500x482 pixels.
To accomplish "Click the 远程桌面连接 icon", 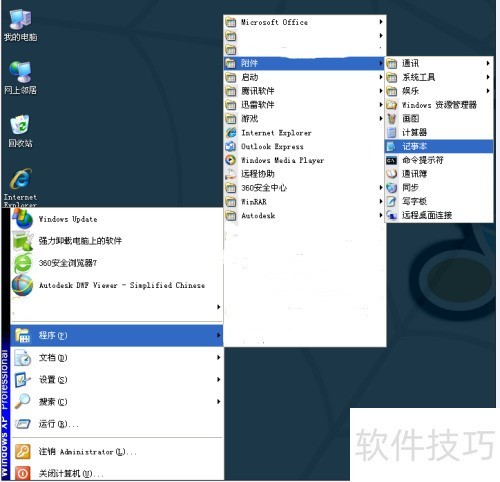I will click(x=392, y=215).
